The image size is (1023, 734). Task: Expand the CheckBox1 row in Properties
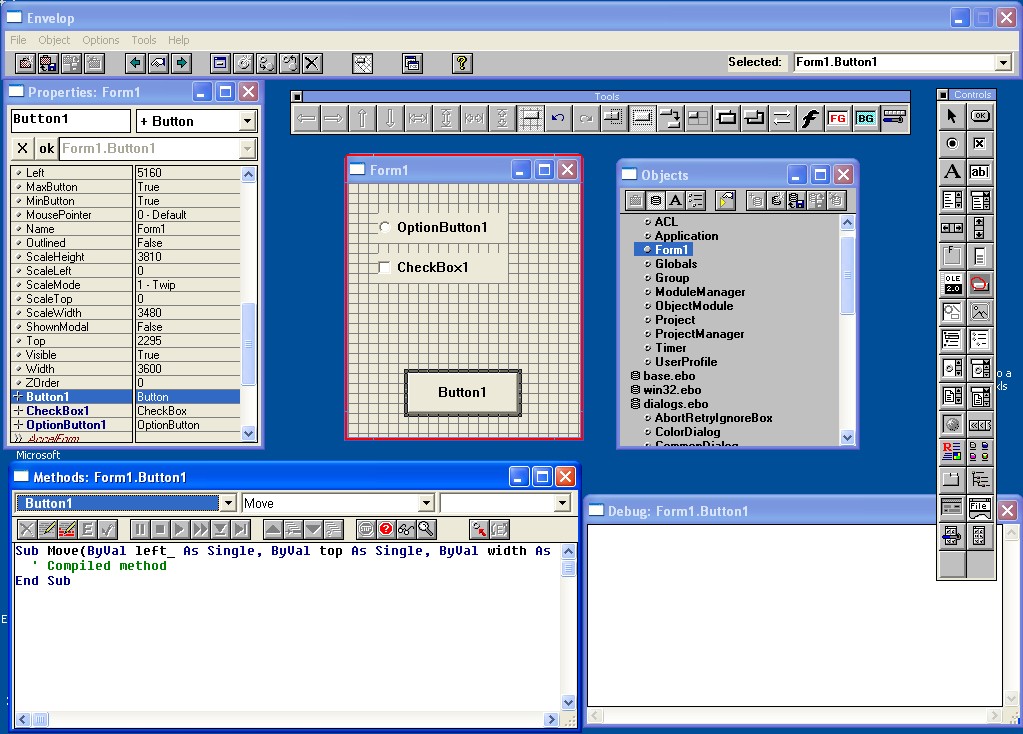(18, 410)
